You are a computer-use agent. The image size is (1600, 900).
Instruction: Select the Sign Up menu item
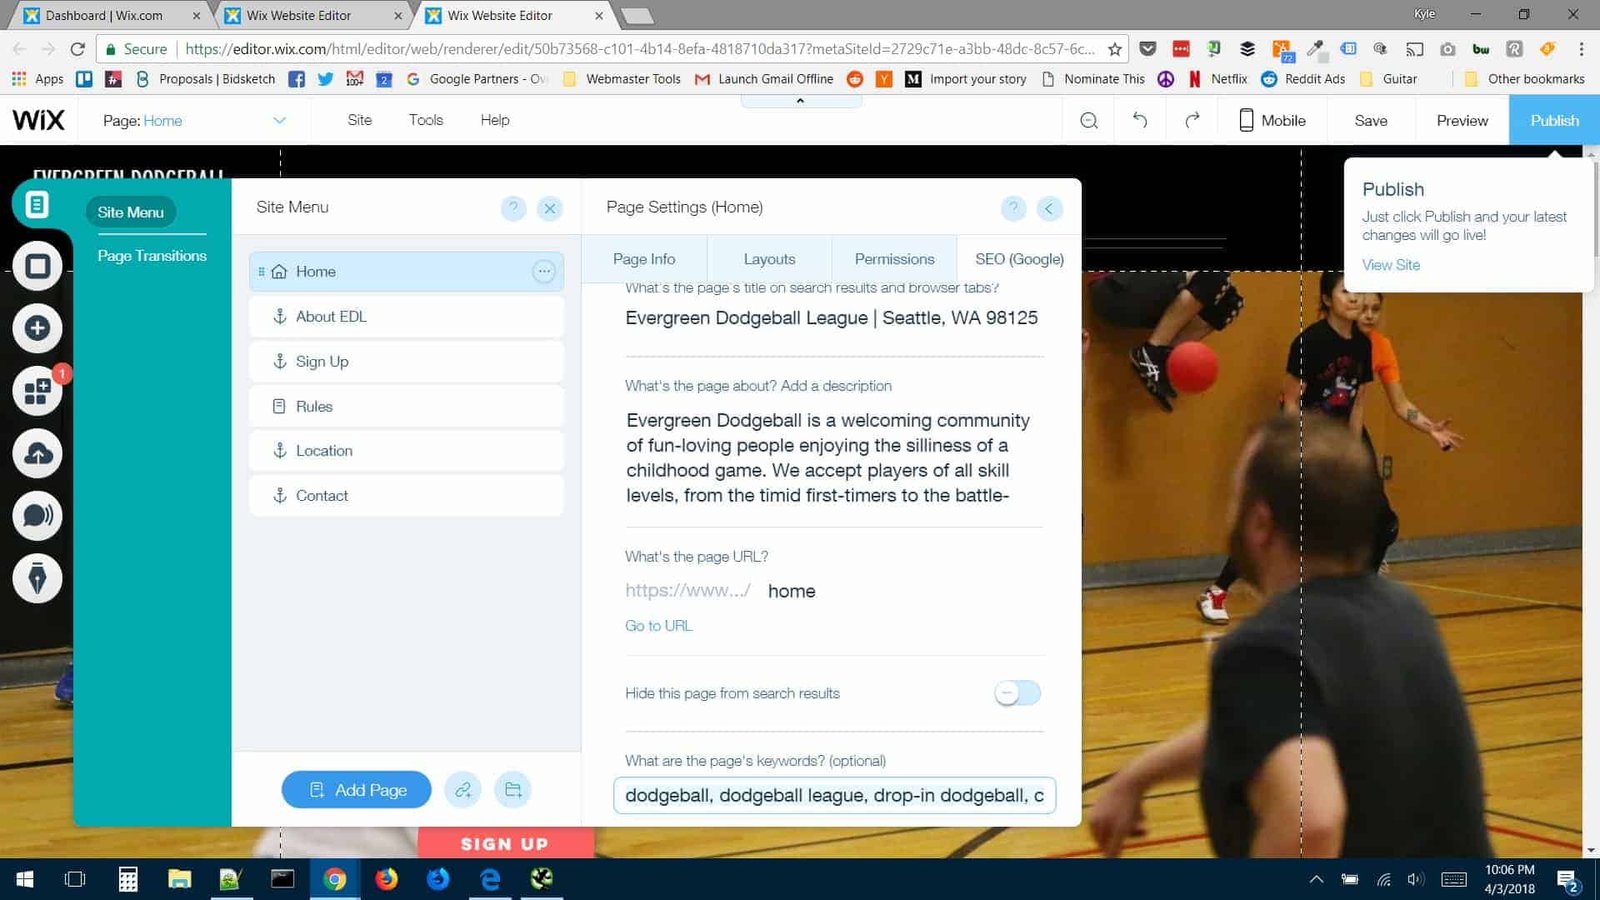point(406,361)
